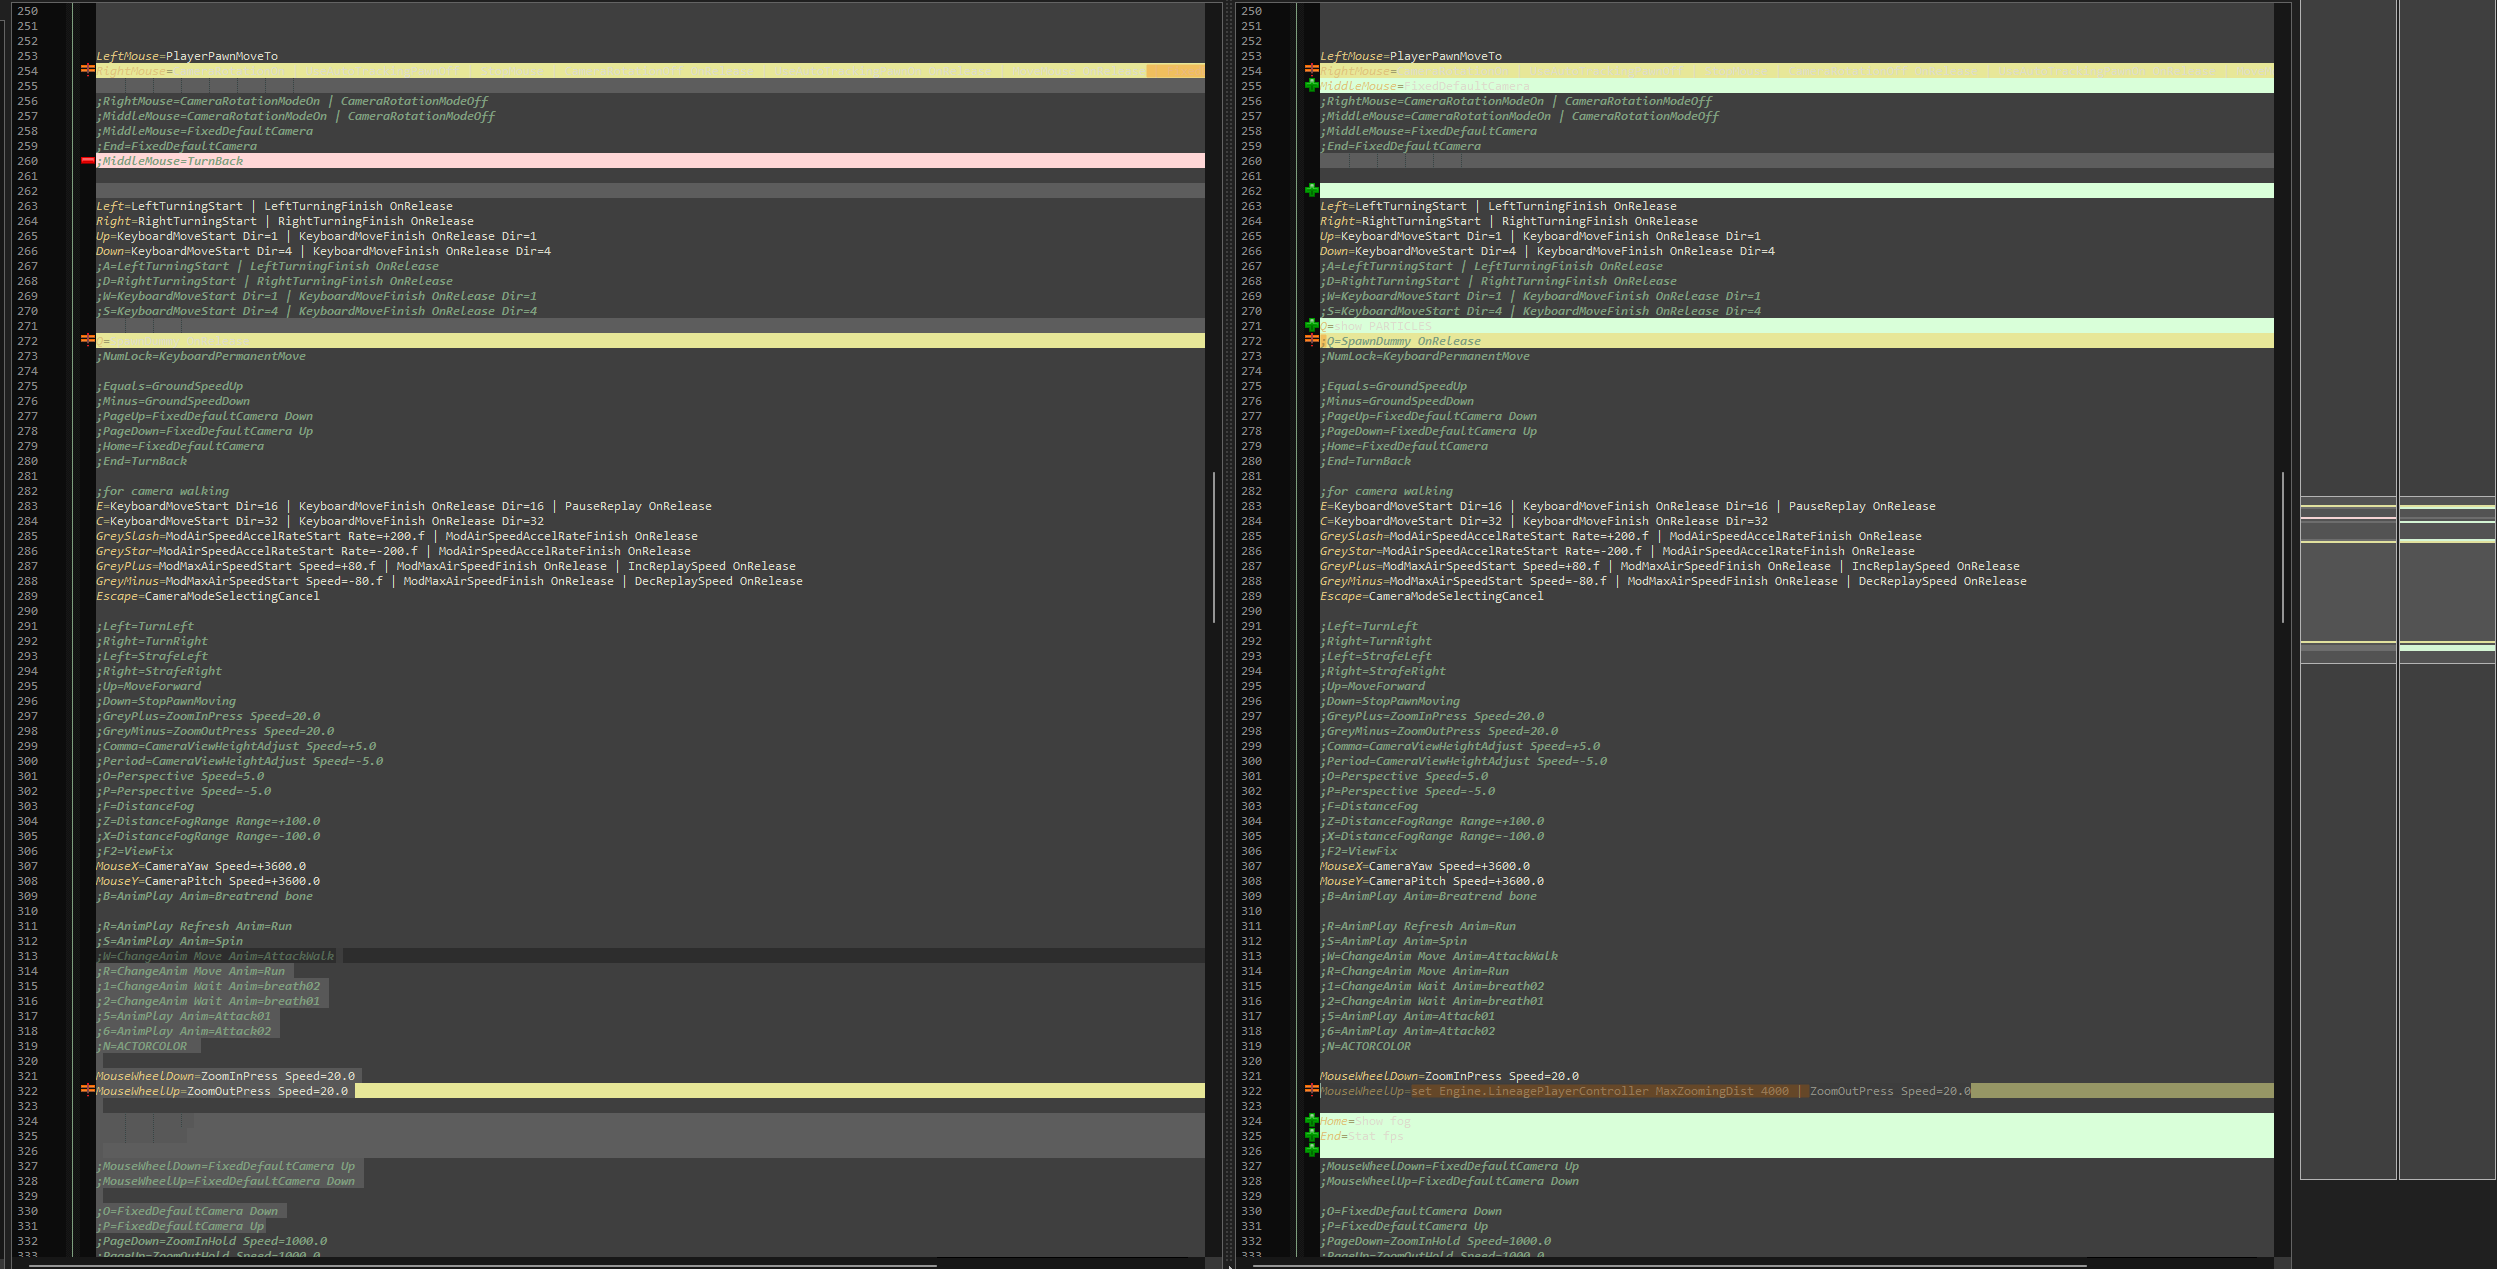Click right pane horizontal scrollbar at bottom
Viewport: 2497px width, 1269px height.
click(x=1670, y=1265)
